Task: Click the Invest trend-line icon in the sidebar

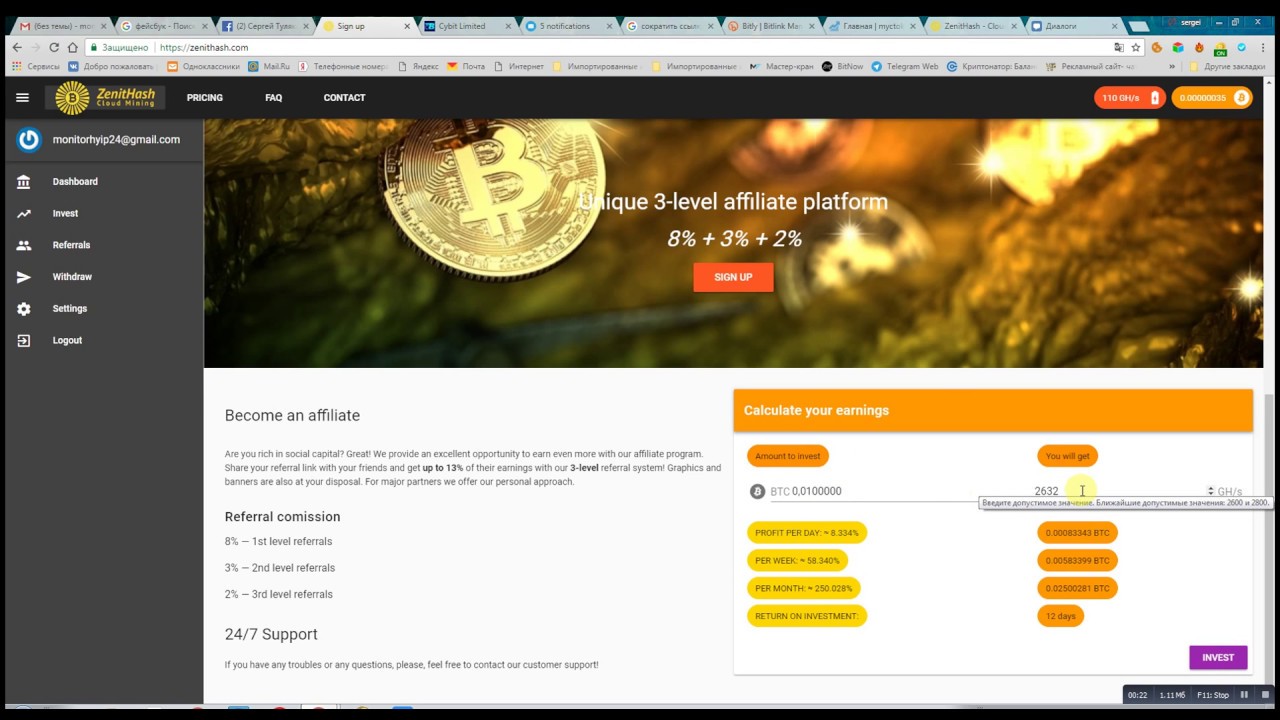Action: click(x=24, y=213)
